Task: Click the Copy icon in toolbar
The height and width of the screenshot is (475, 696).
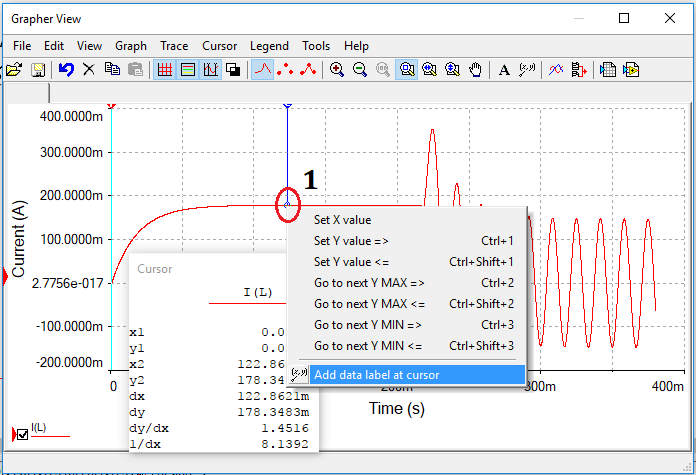Action: pos(112,69)
